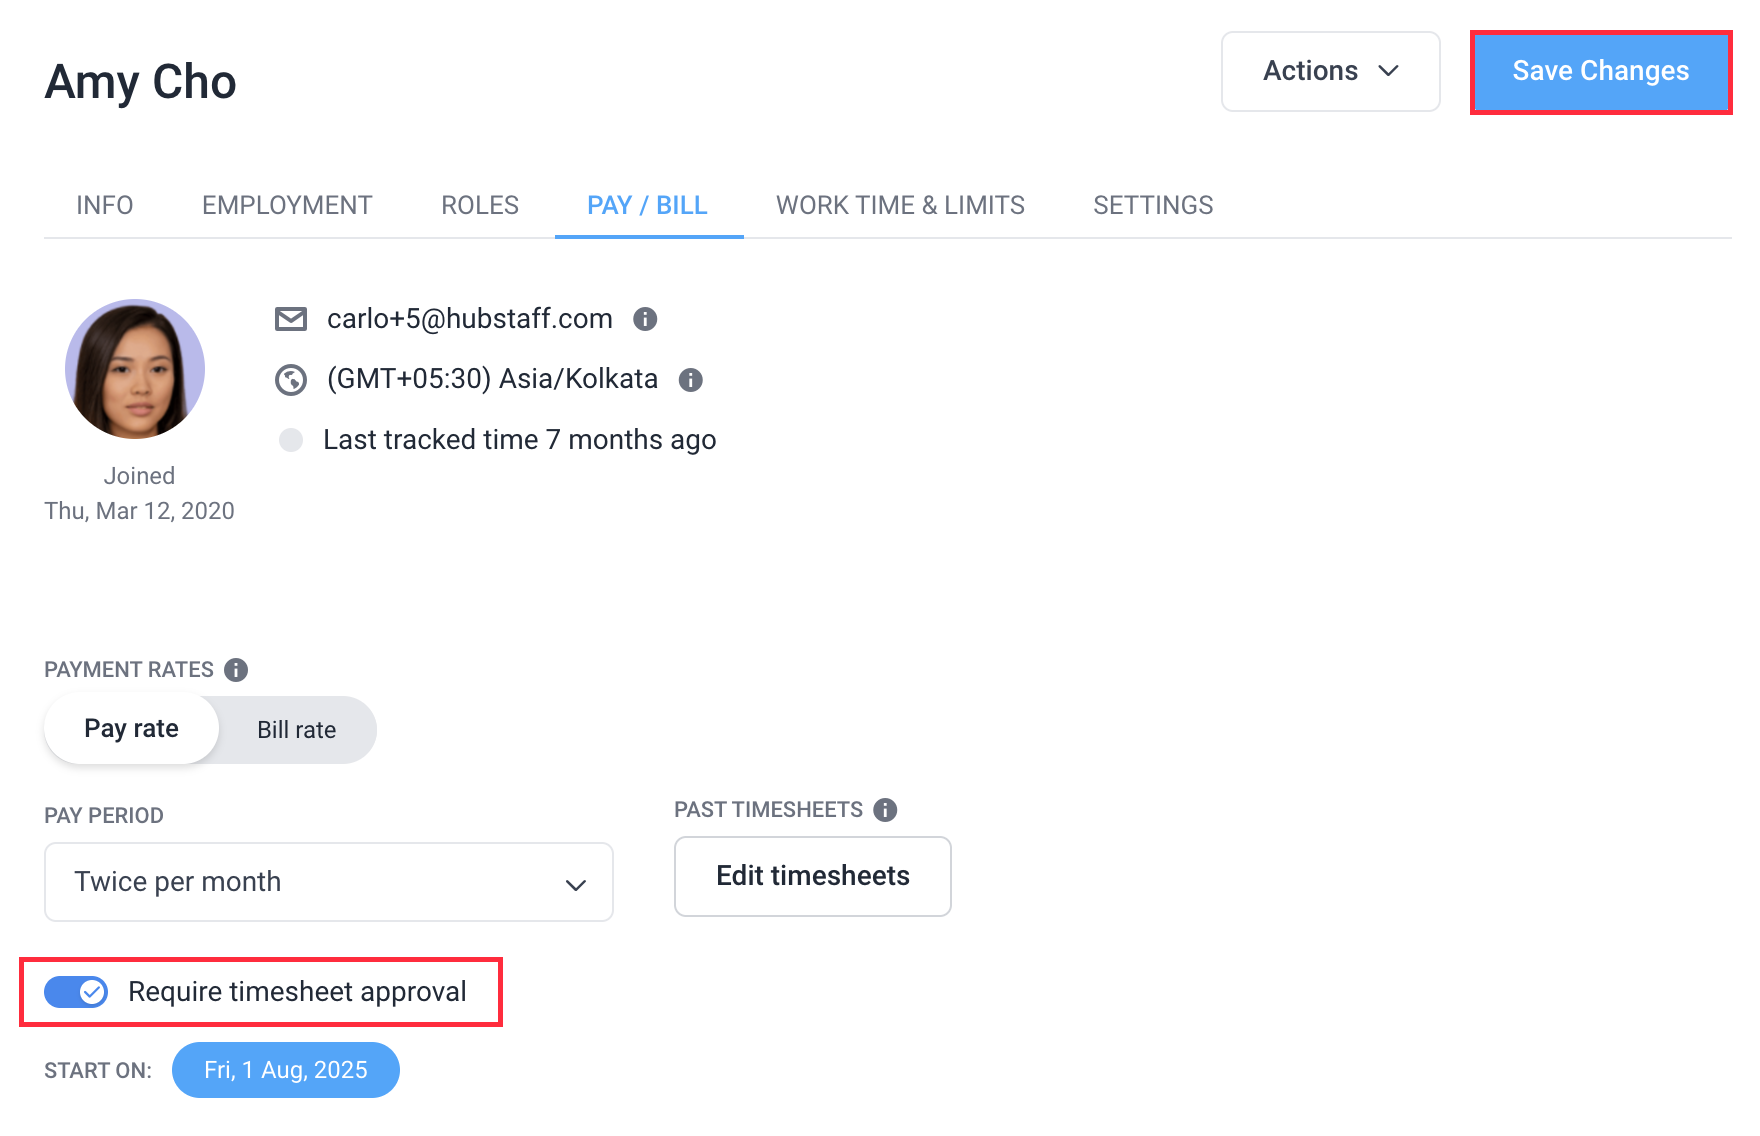Go to the Settings tab
Image resolution: width=1760 pixels, height=1136 pixels.
1153,205
